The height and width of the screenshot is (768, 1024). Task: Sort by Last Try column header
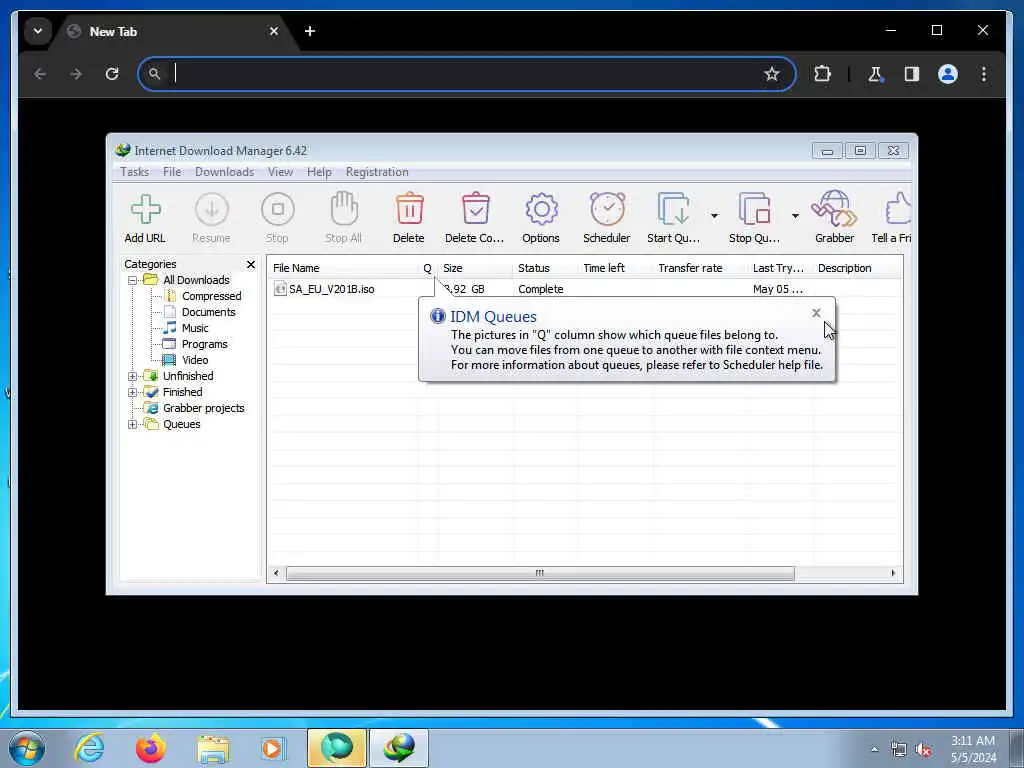click(780, 268)
